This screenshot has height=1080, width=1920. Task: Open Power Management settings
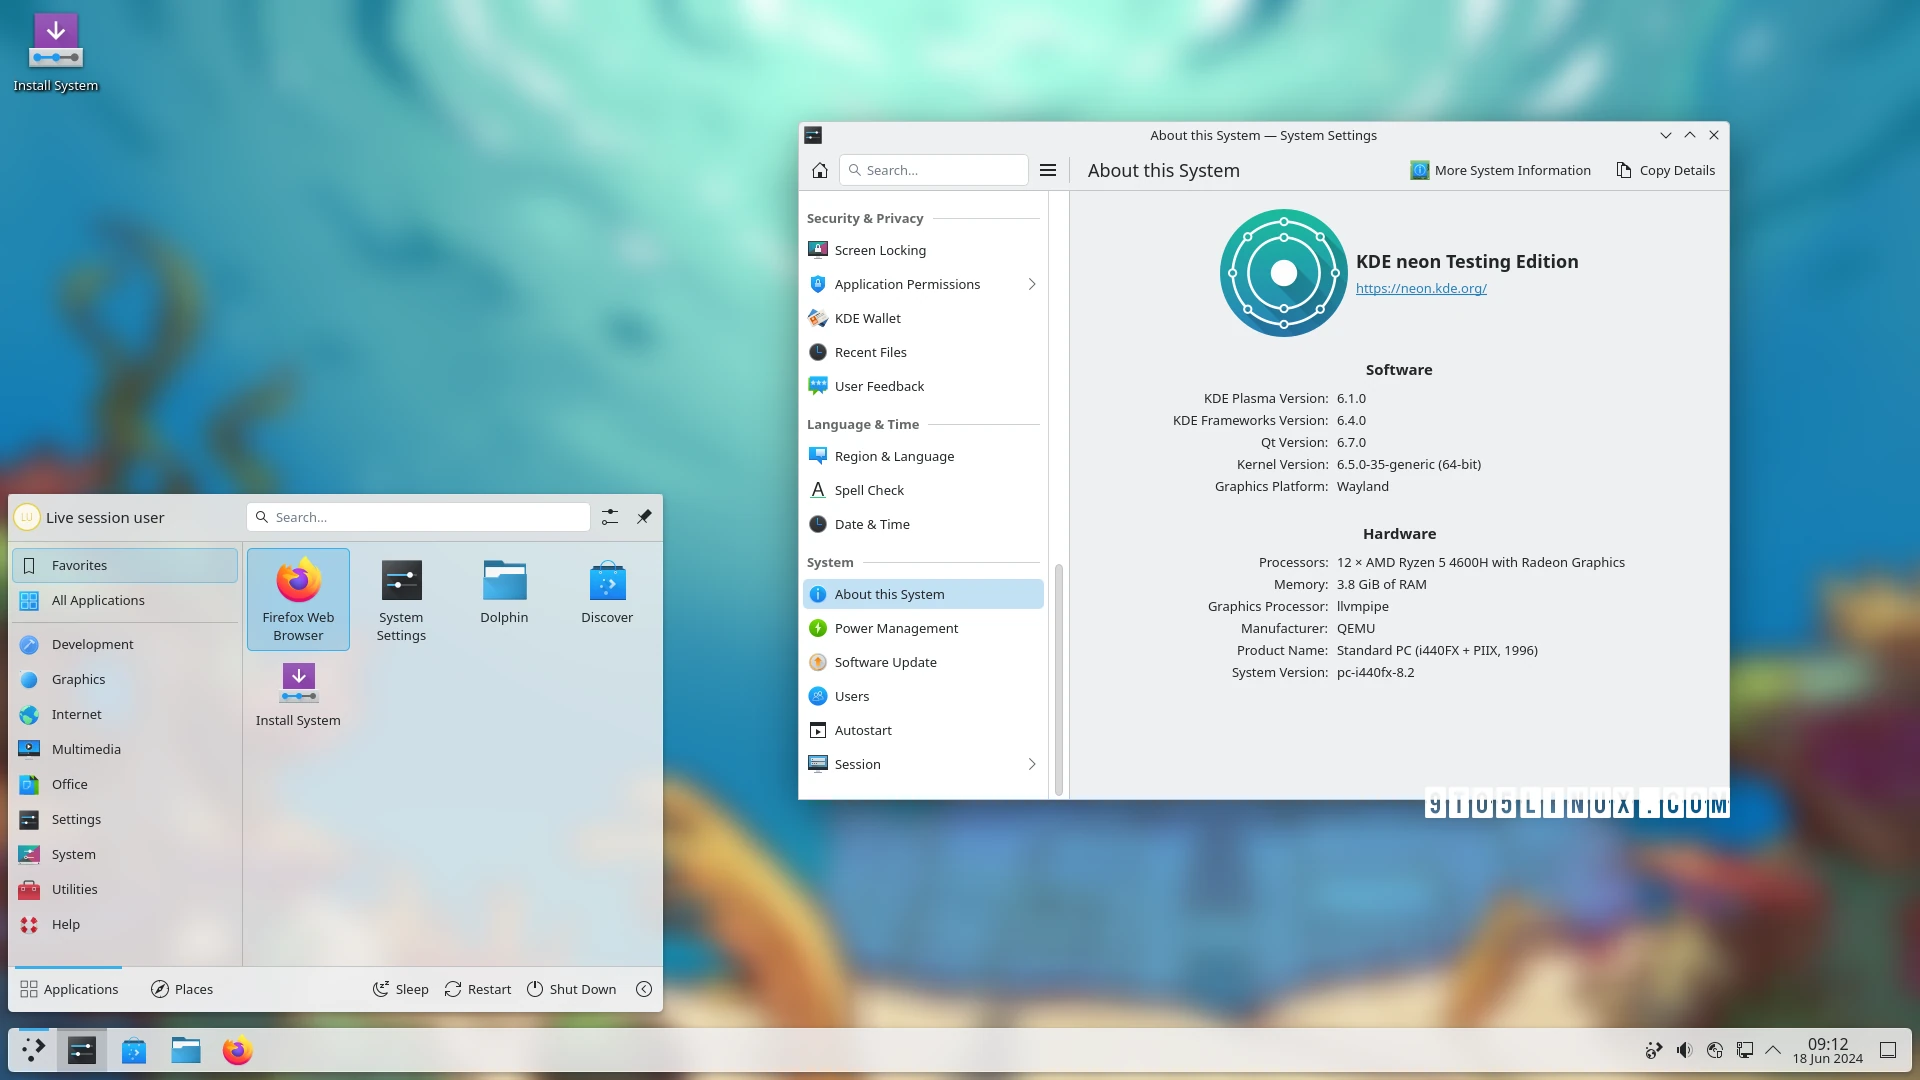point(896,628)
